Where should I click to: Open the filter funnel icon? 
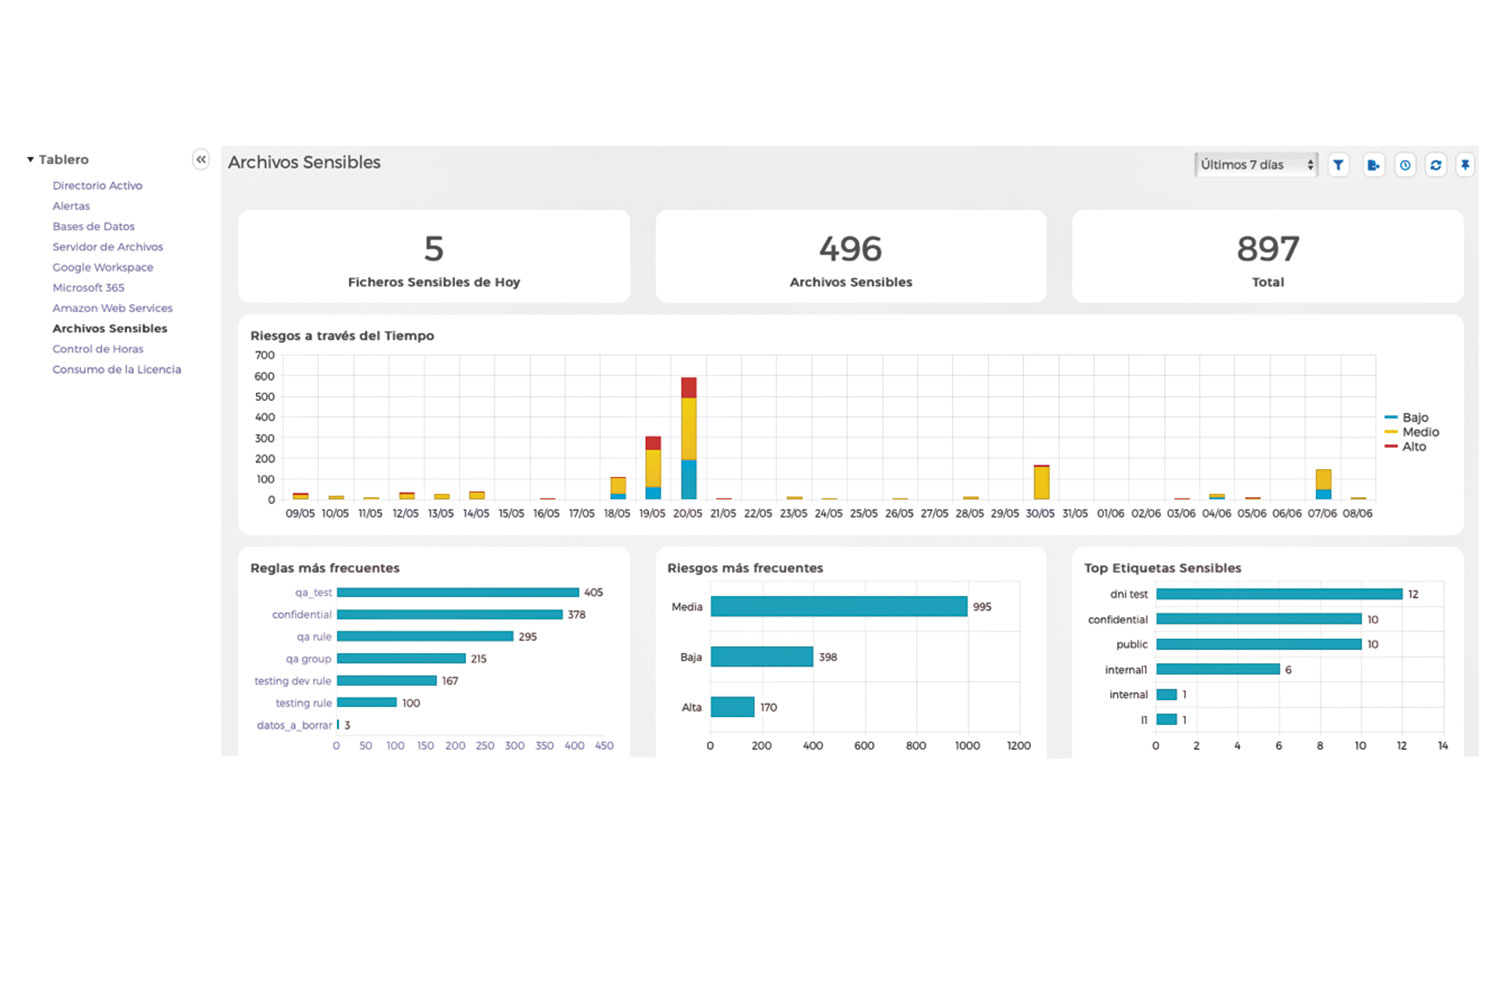(1338, 165)
